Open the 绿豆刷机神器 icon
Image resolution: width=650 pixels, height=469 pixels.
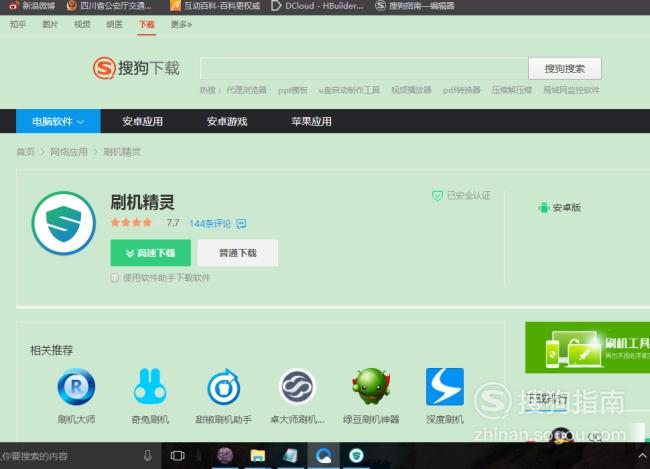tap(371, 386)
